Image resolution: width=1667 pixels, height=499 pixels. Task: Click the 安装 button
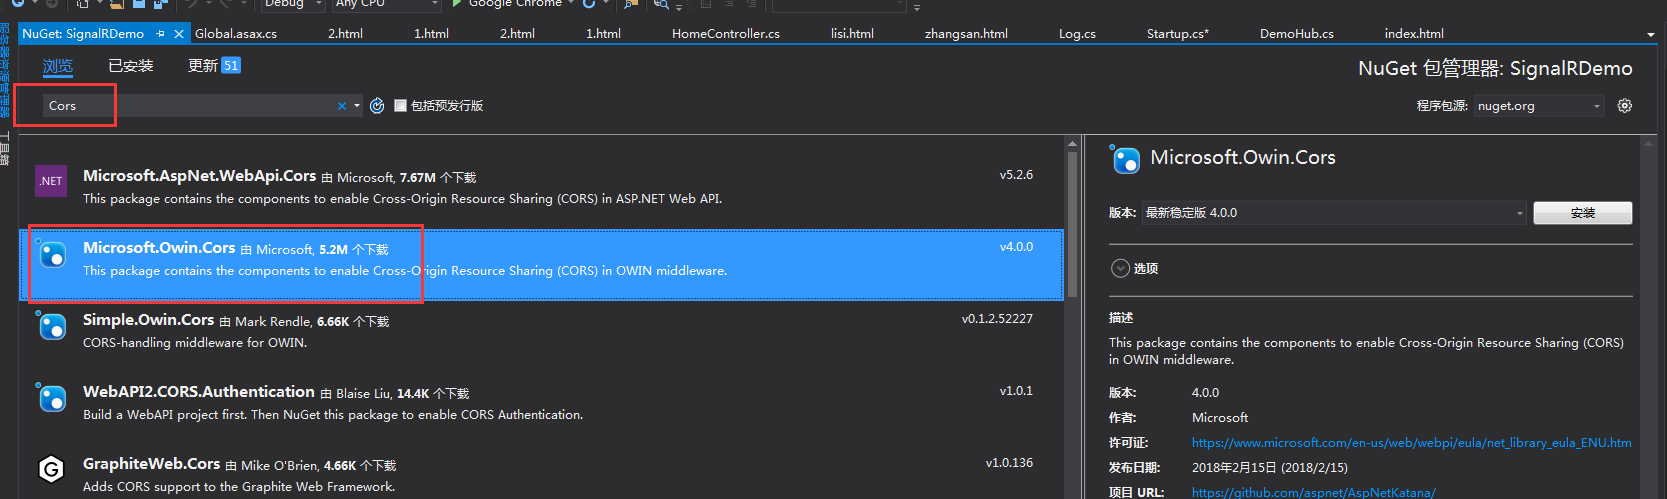(x=1583, y=213)
